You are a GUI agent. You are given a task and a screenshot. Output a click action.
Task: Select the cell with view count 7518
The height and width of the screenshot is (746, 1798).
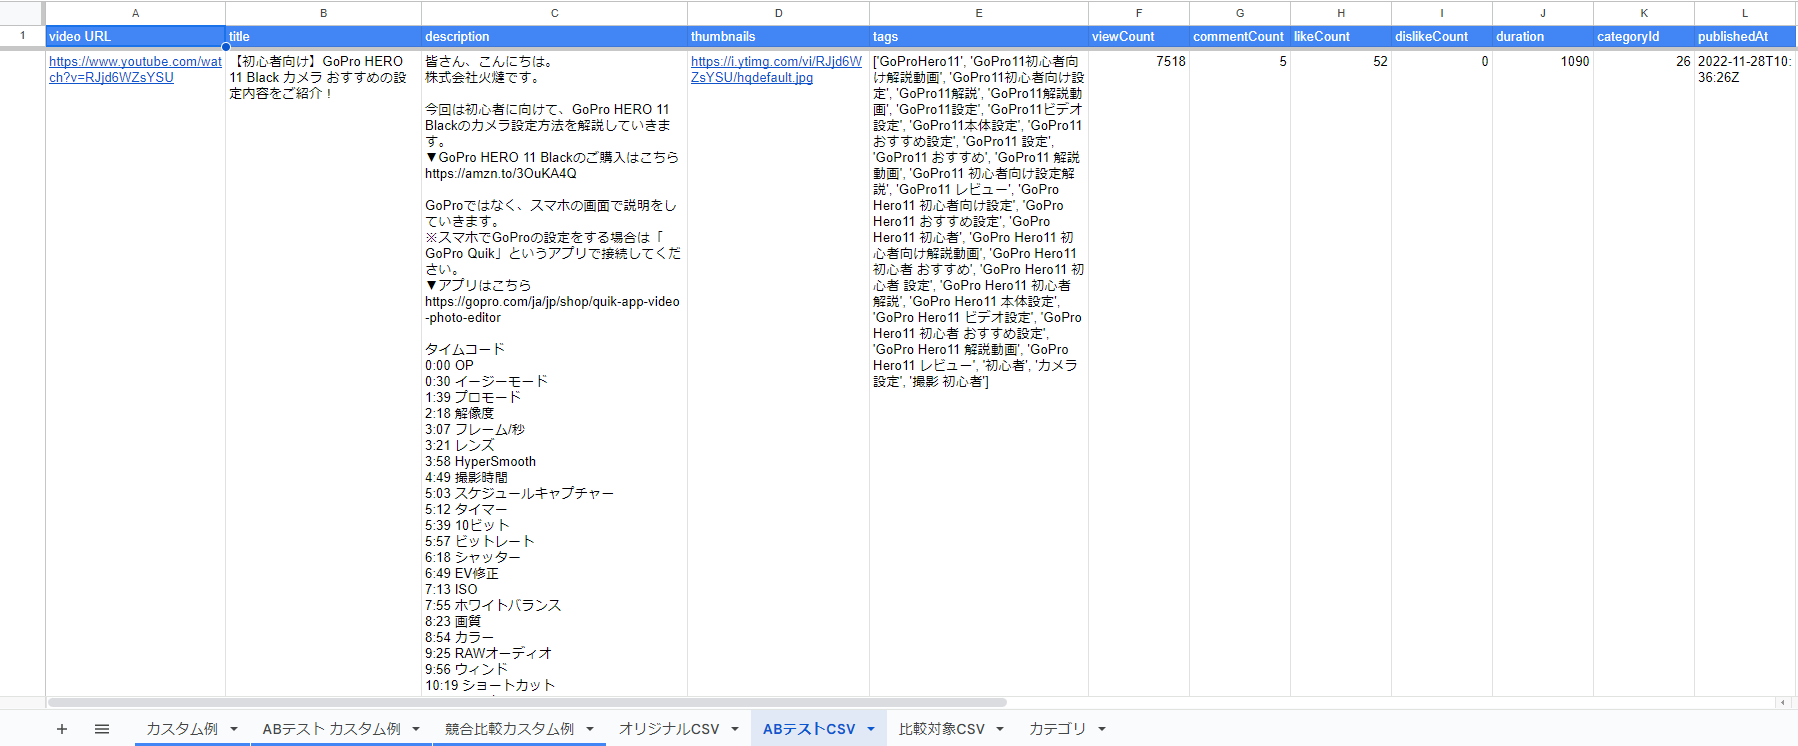pyautogui.click(x=1139, y=372)
